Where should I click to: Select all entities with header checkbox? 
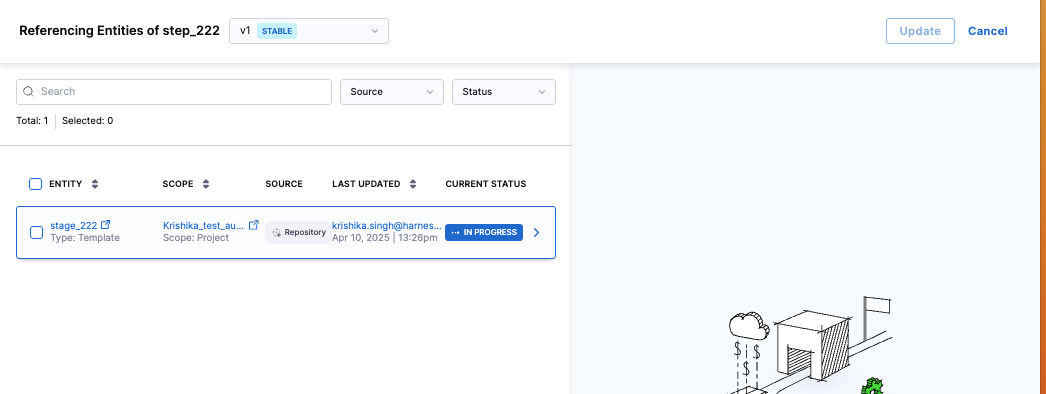pos(35,184)
